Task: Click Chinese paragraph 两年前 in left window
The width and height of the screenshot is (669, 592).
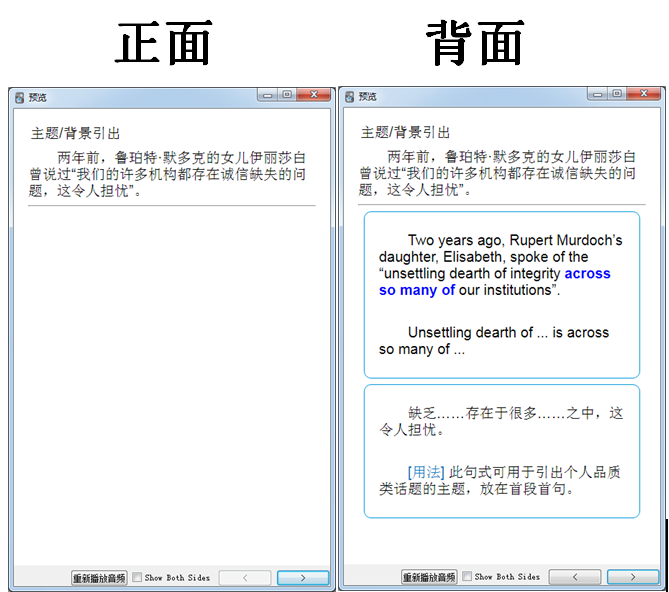Action: point(167,174)
